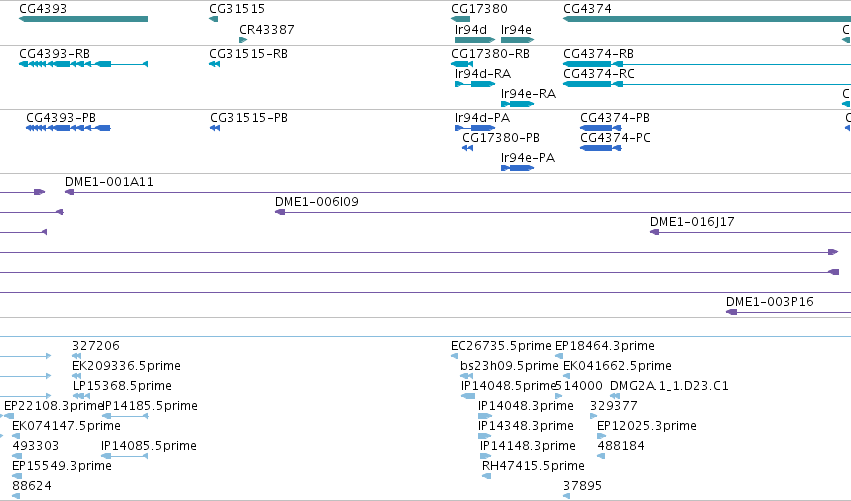
Task: Select the EP12025.3prime EST
Action: (601, 436)
